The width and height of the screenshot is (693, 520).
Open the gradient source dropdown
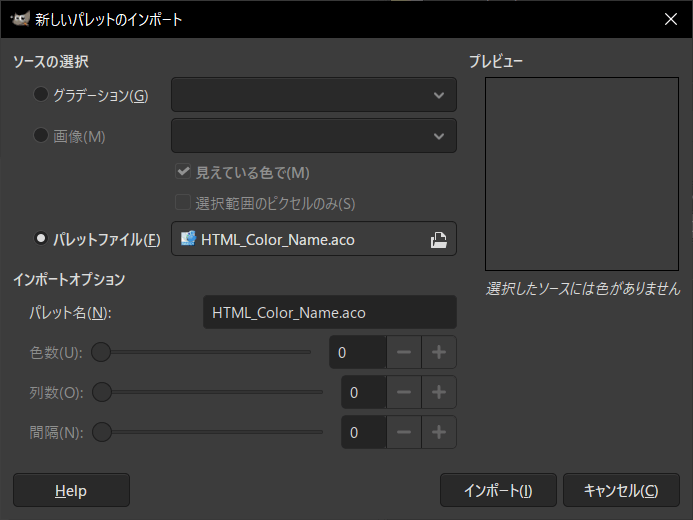tap(314, 95)
